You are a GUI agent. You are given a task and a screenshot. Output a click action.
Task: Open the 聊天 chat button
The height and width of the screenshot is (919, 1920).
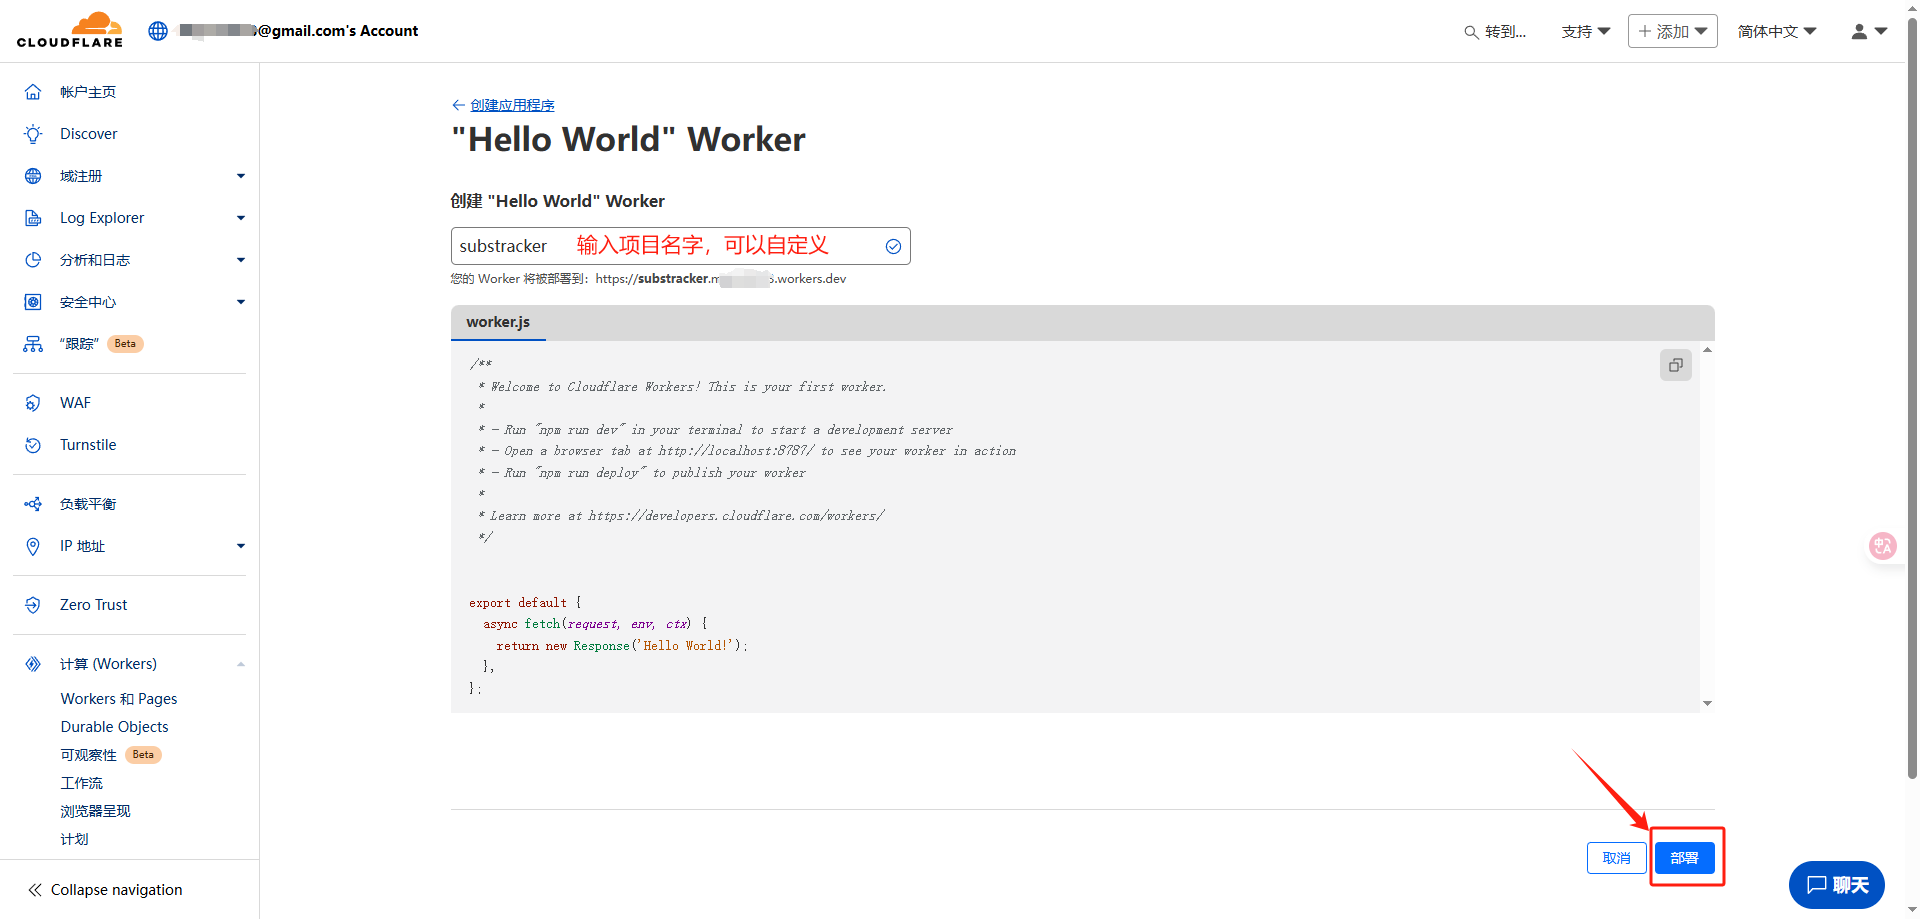click(1837, 885)
